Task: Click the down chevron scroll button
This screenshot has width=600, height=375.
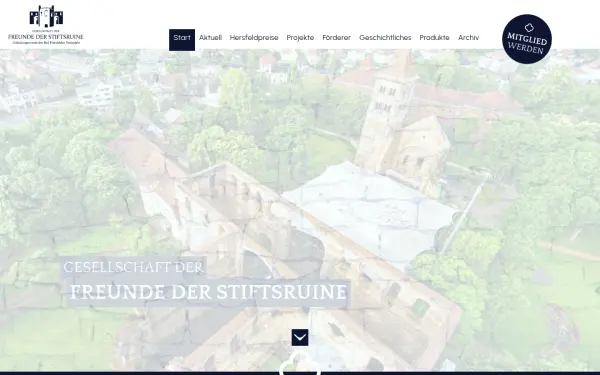Action: coord(300,338)
